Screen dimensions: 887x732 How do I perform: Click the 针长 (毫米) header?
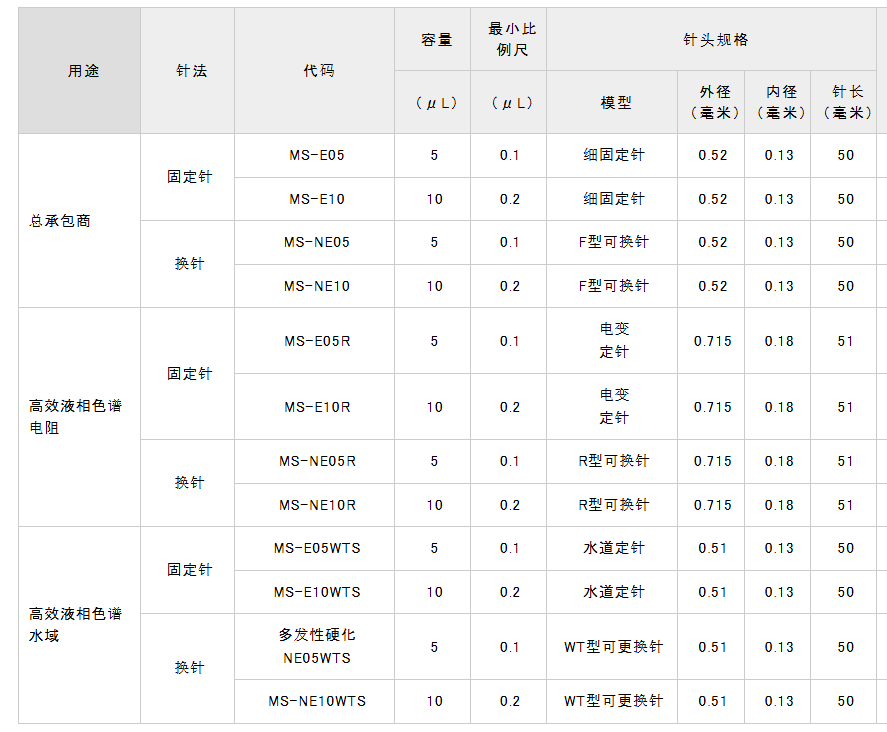click(846, 102)
